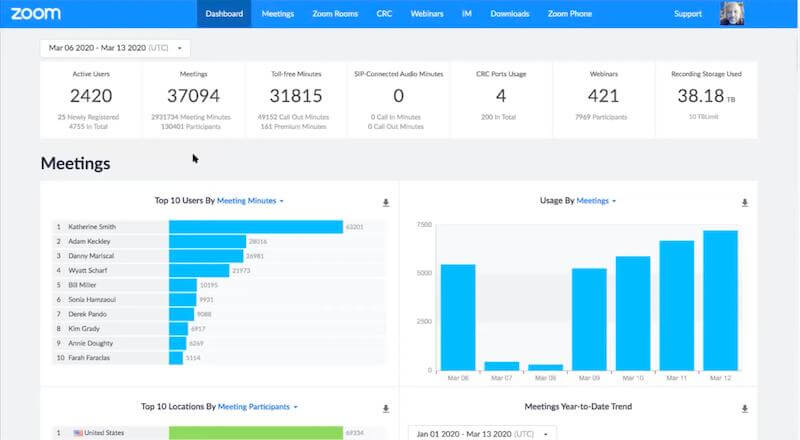This screenshot has height=440, width=800.
Task: Click the SIP-Connected Audio Minutes card
Action: [398, 100]
